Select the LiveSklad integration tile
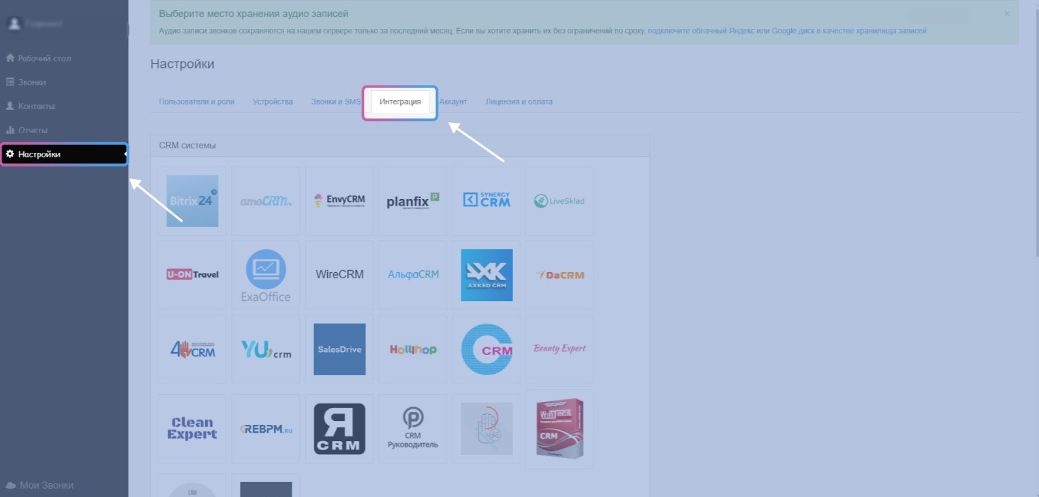Screen dimensions: 1039x497 tap(560, 200)
